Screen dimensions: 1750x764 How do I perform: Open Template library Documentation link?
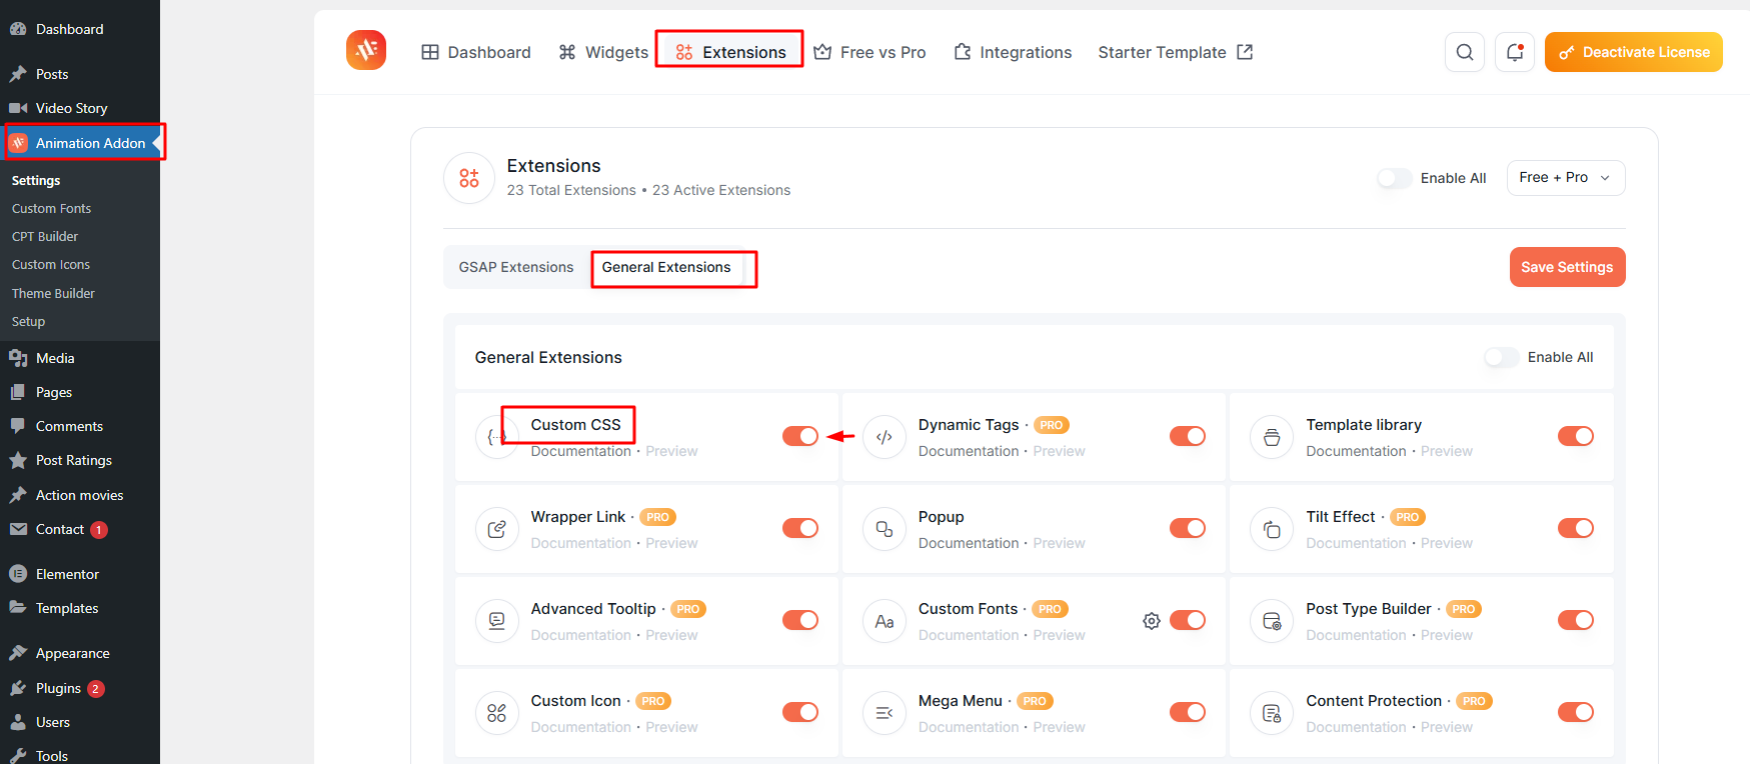pyautogui.click(x=1356, y=451)
